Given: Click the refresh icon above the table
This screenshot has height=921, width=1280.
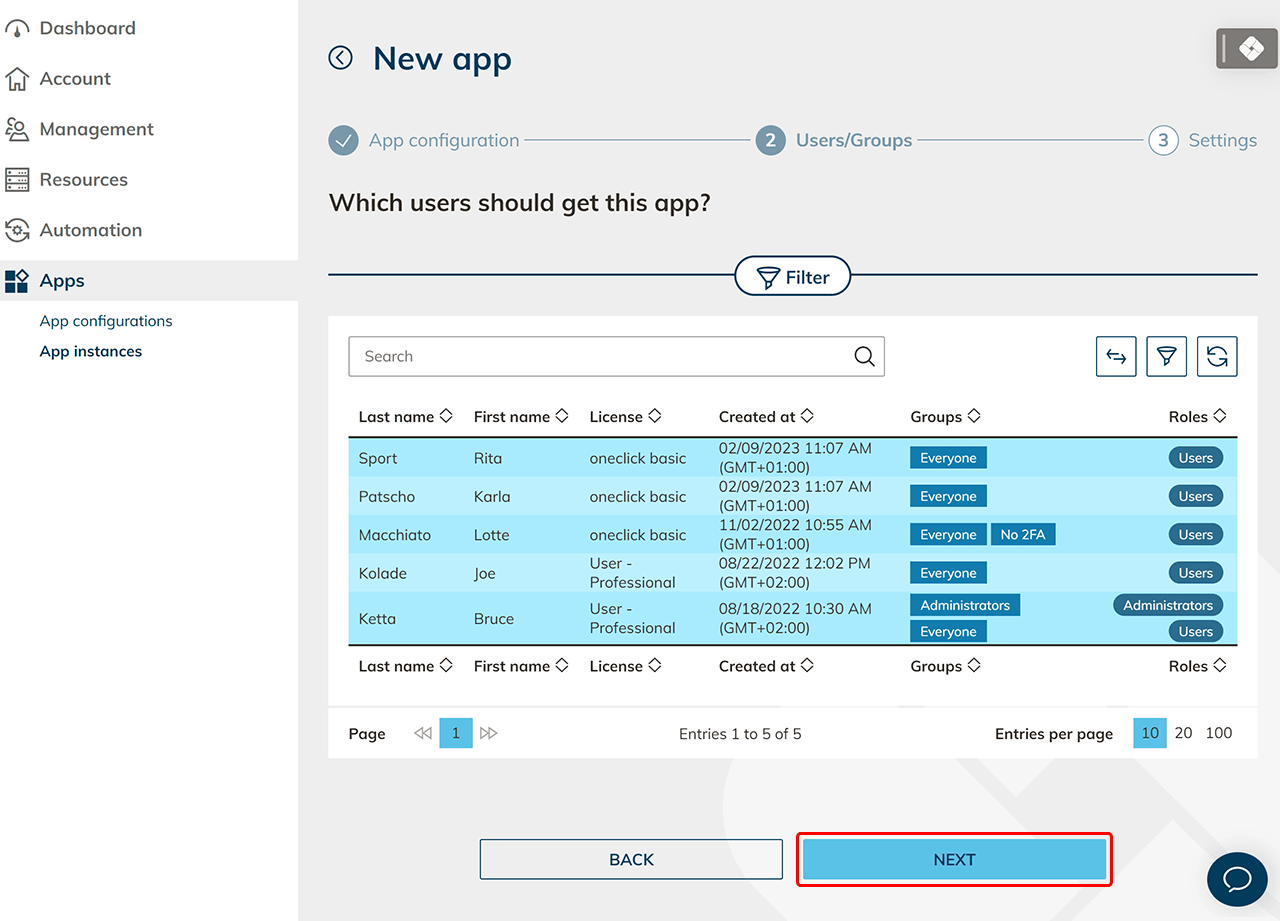Looking at the screenshot, I should click(x=1217, y=357).
